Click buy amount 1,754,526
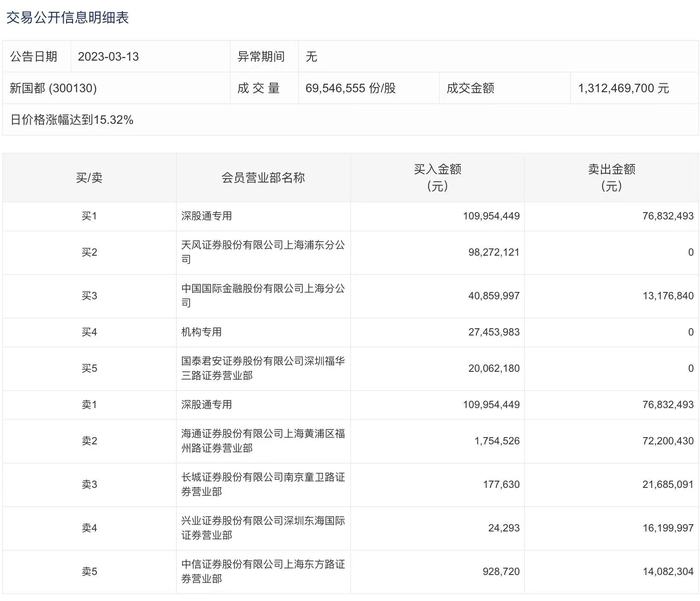The height and width of the screenshot is (601, 700). 497,441
